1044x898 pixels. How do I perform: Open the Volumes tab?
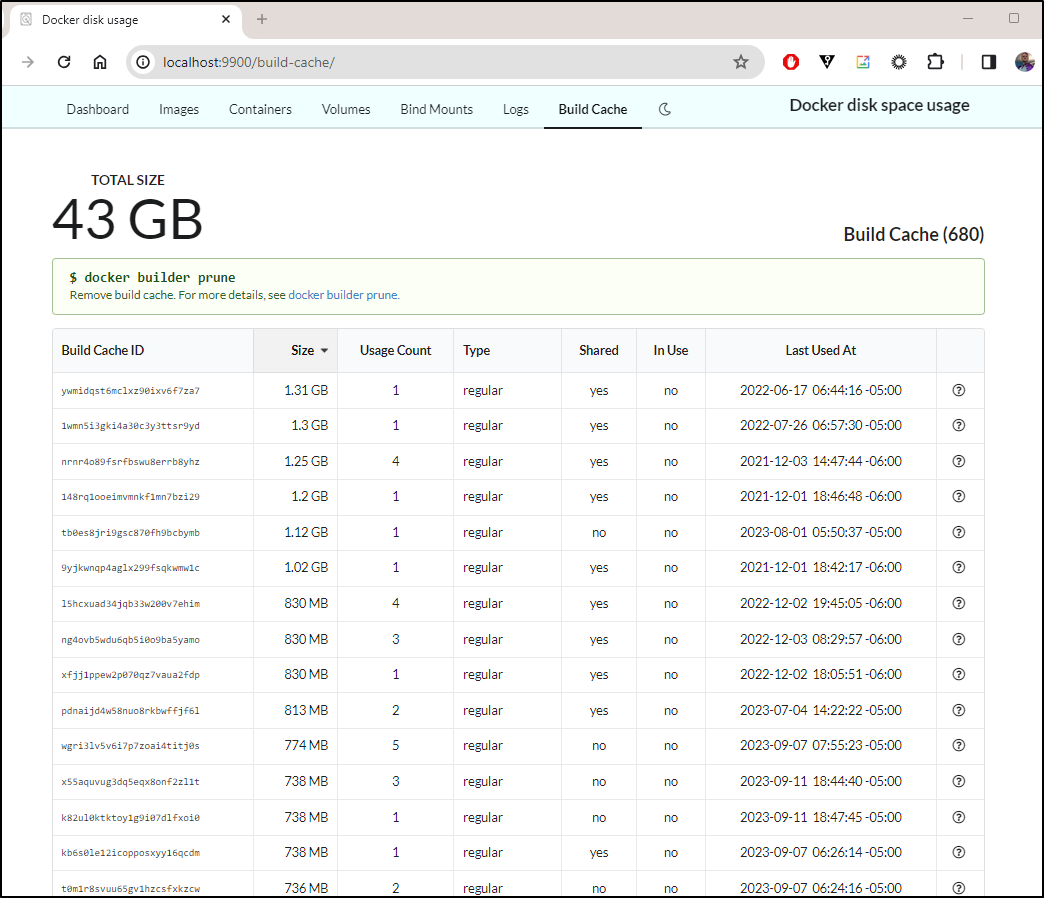(346, 109)
